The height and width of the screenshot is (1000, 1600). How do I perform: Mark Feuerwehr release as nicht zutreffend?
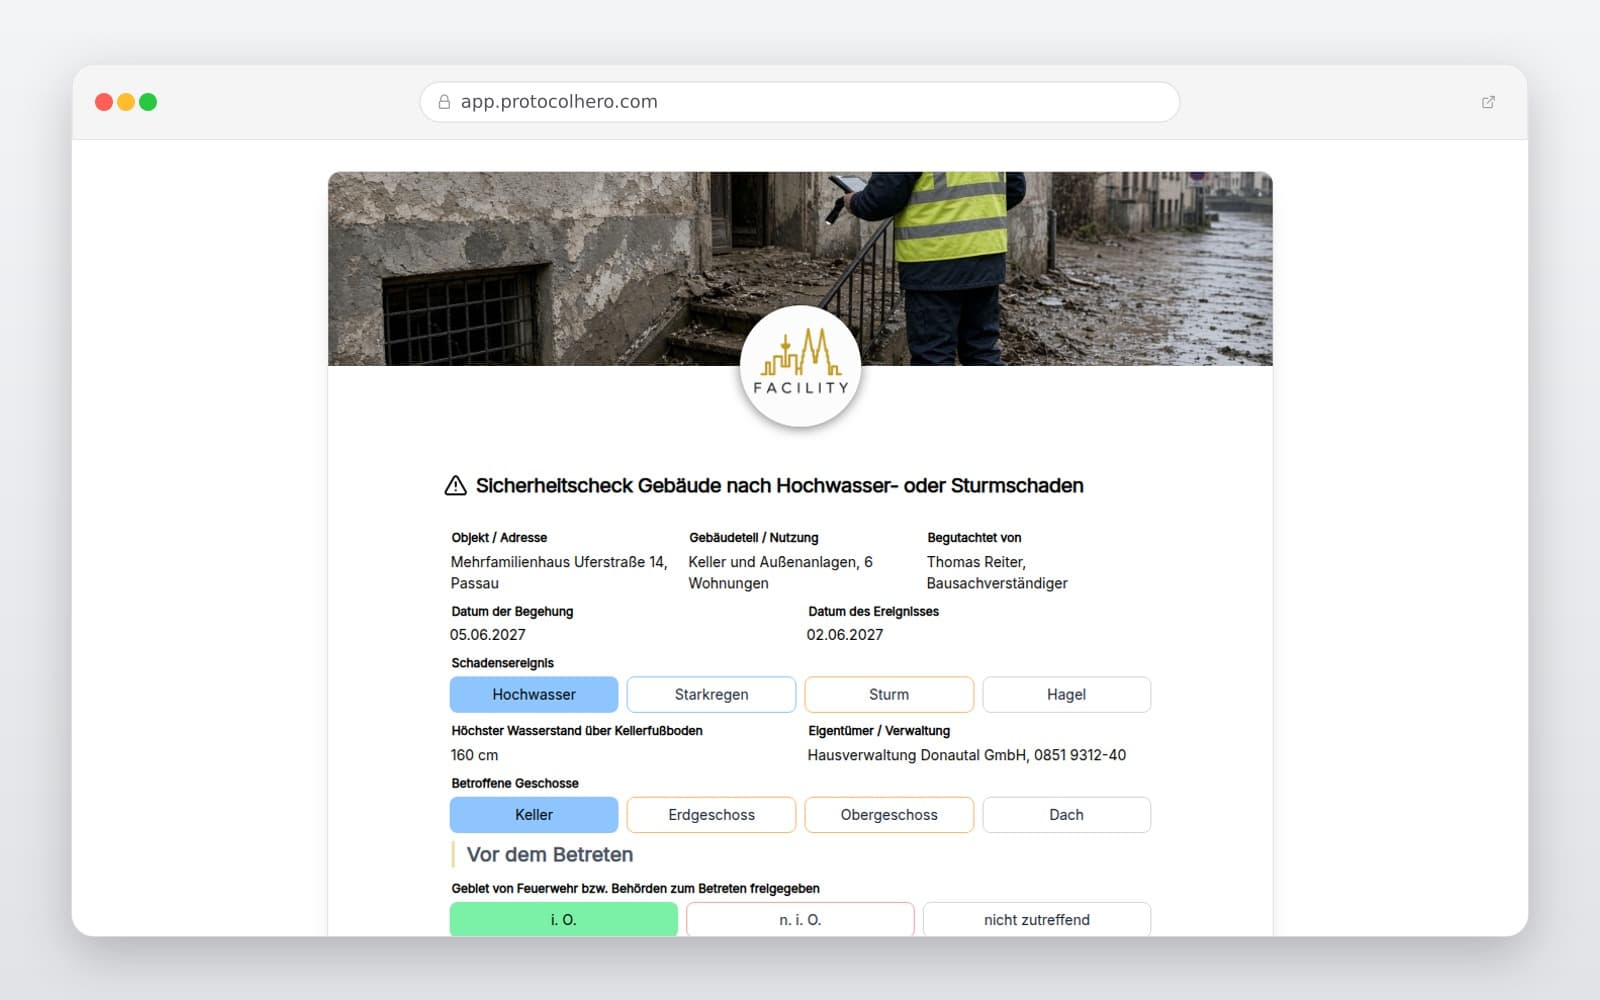[x=1037, y=920]
